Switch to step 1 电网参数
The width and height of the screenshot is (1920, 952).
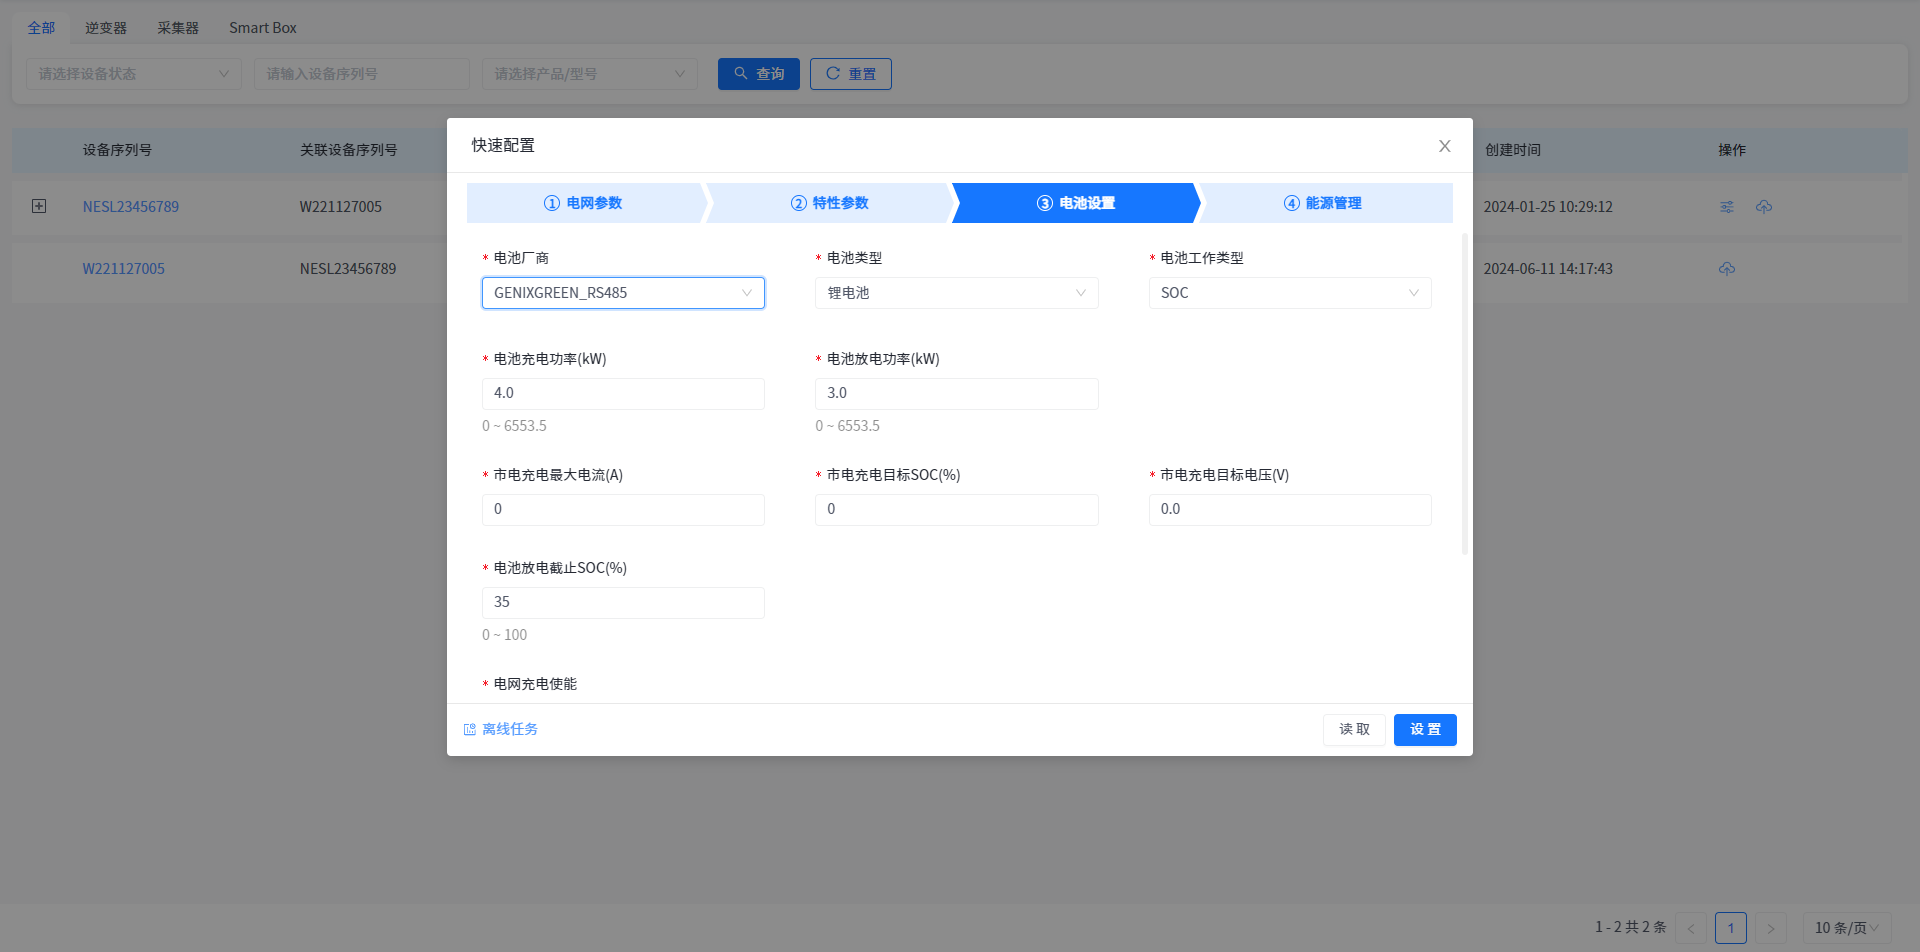click(583, 203)
